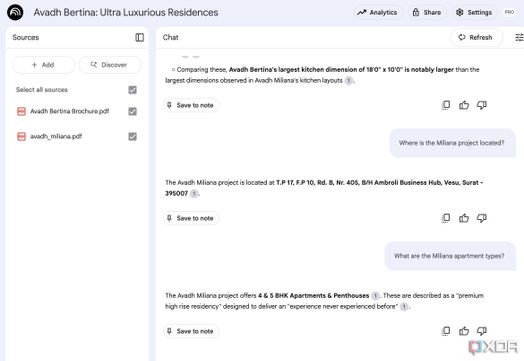
Task: Click the notebook title Avadh Bertina
Action: (x=126, y=12)
